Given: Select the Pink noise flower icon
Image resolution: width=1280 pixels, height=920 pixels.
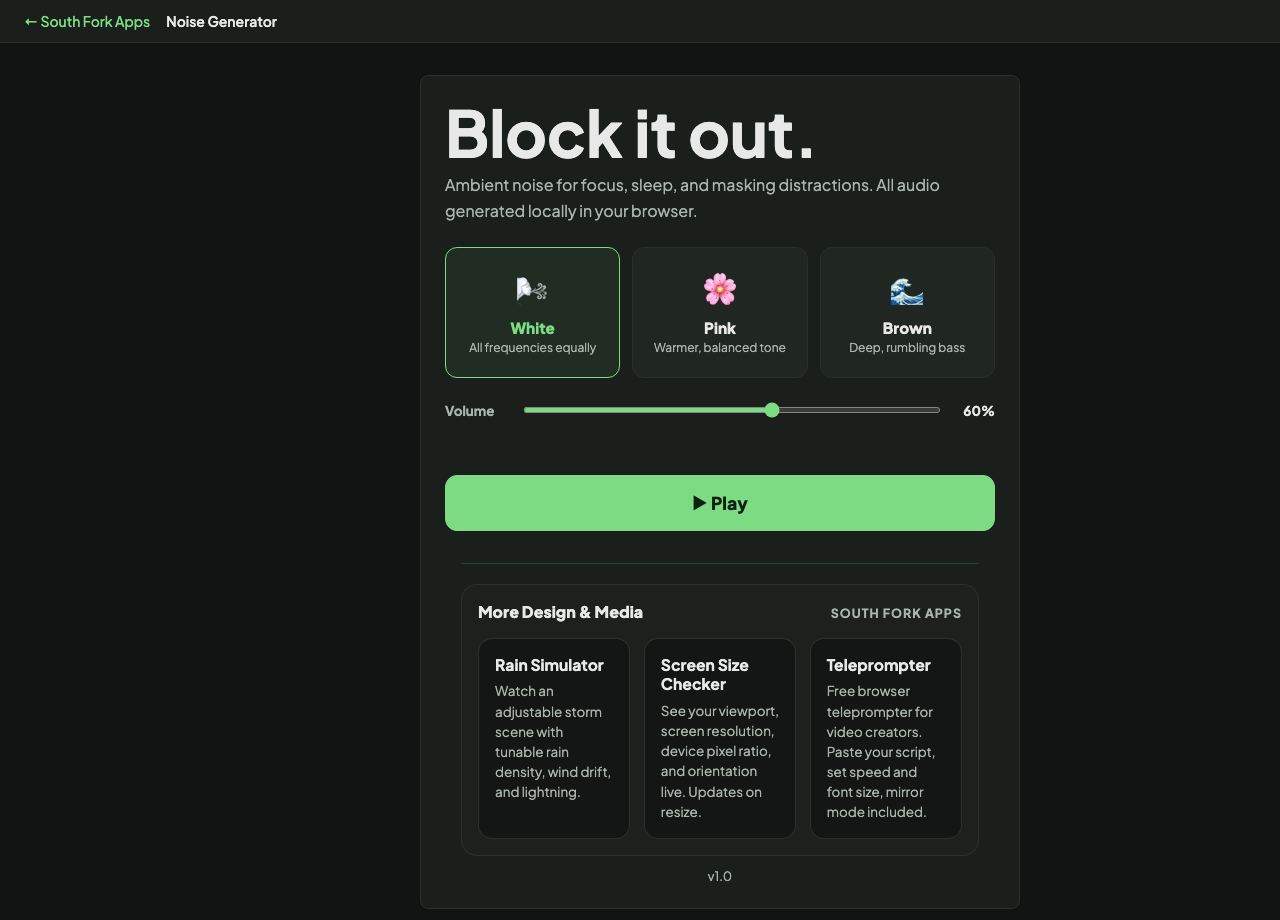Looking at the screenshot, I should tap(720, 290).
